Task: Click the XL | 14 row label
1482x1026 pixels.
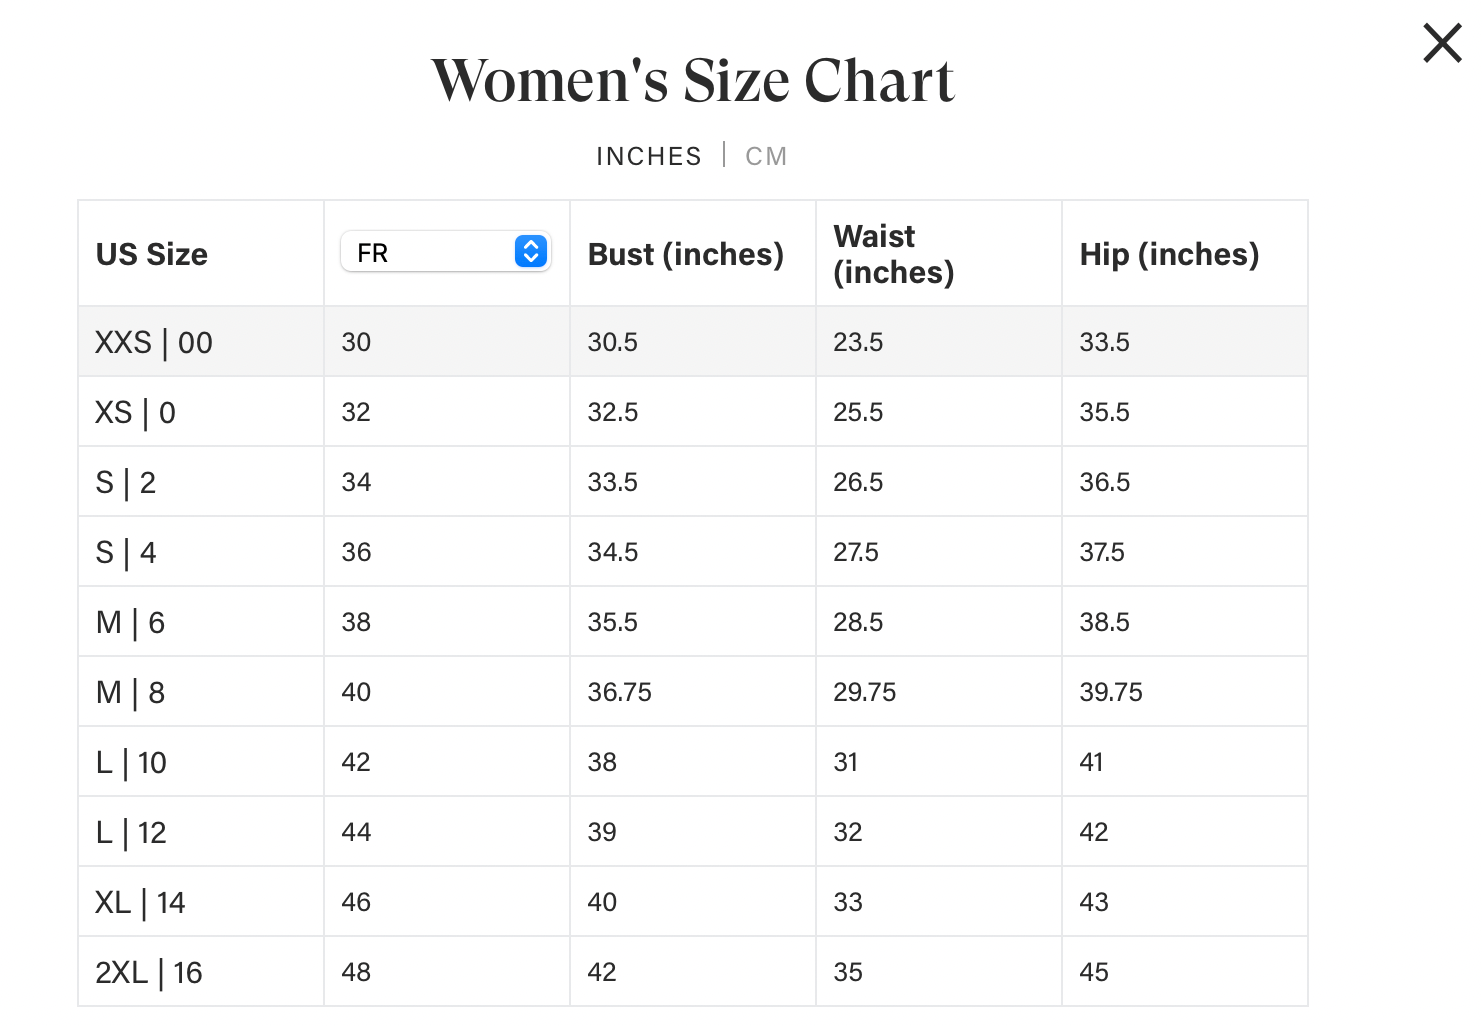Action: [x=140, y=903]
